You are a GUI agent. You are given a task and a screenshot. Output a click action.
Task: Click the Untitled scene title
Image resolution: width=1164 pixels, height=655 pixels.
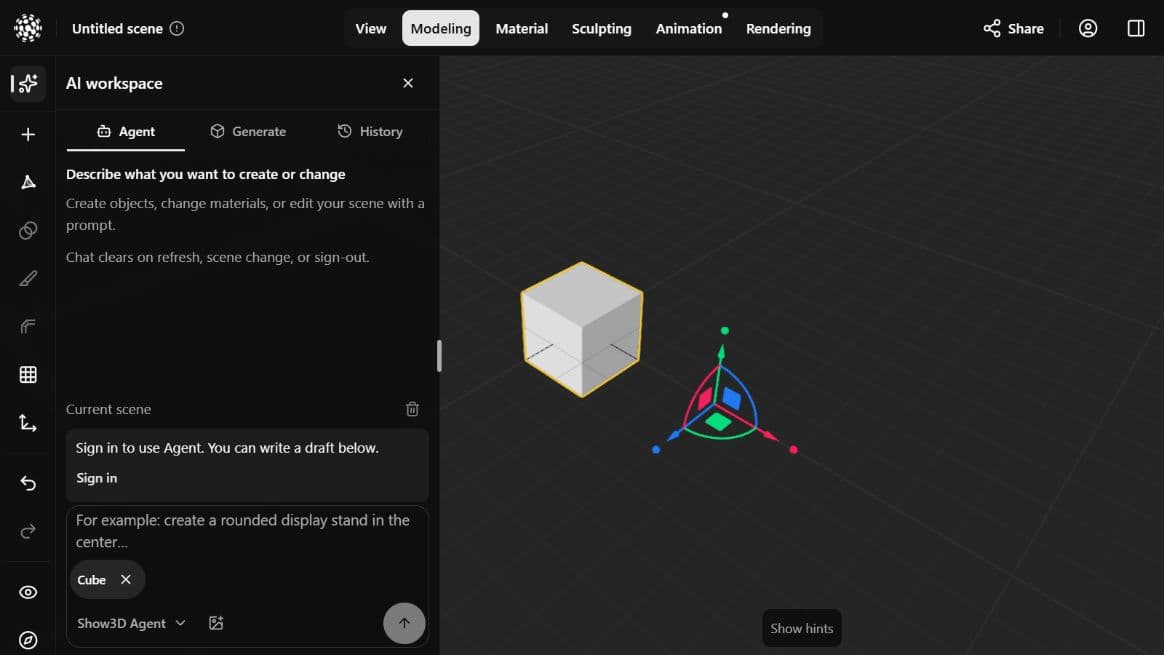tap(117, 28)
